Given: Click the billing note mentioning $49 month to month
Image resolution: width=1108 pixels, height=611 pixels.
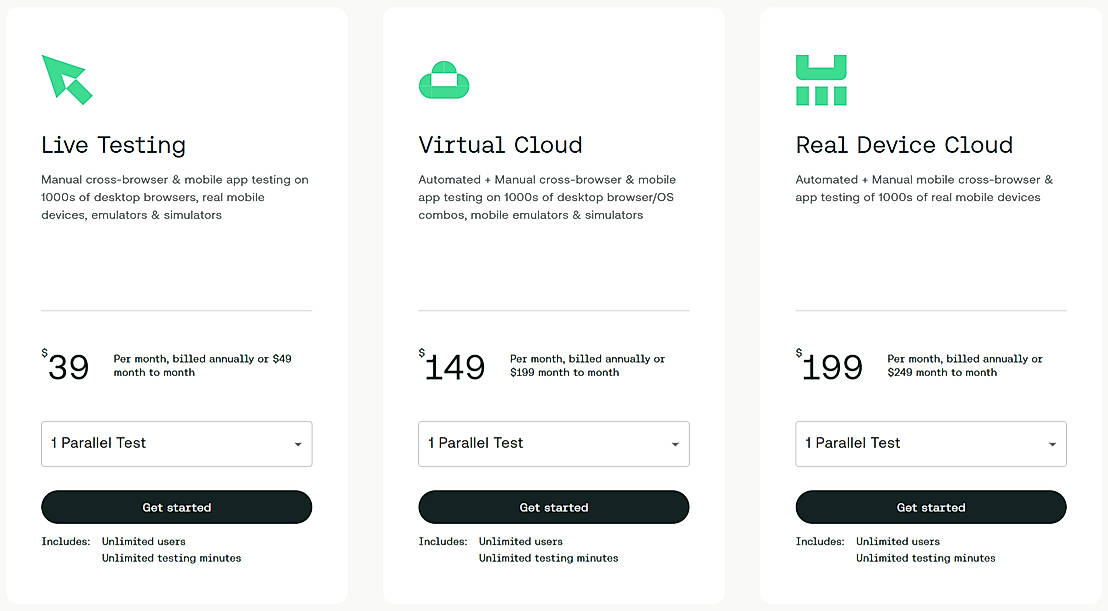Looking at the screenshot, I should click(x=202, y=365).
